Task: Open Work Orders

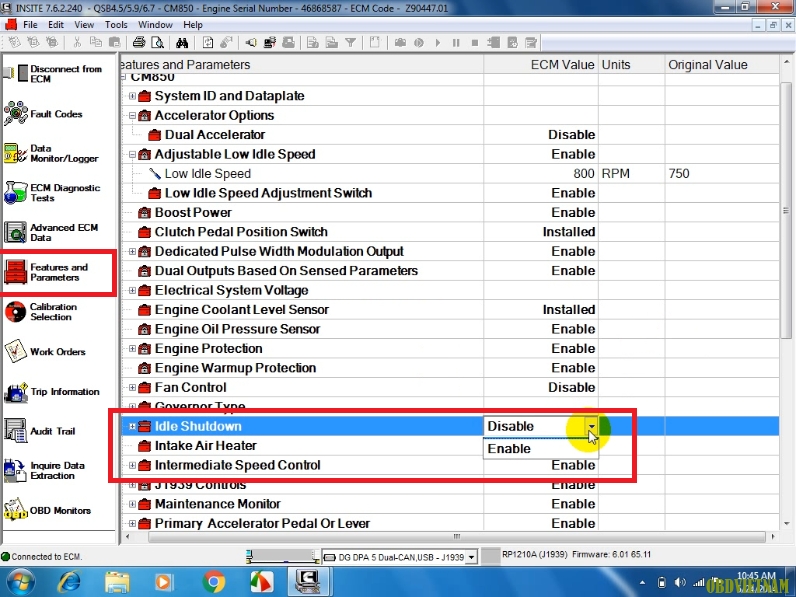Action: (x=45, y=351)
